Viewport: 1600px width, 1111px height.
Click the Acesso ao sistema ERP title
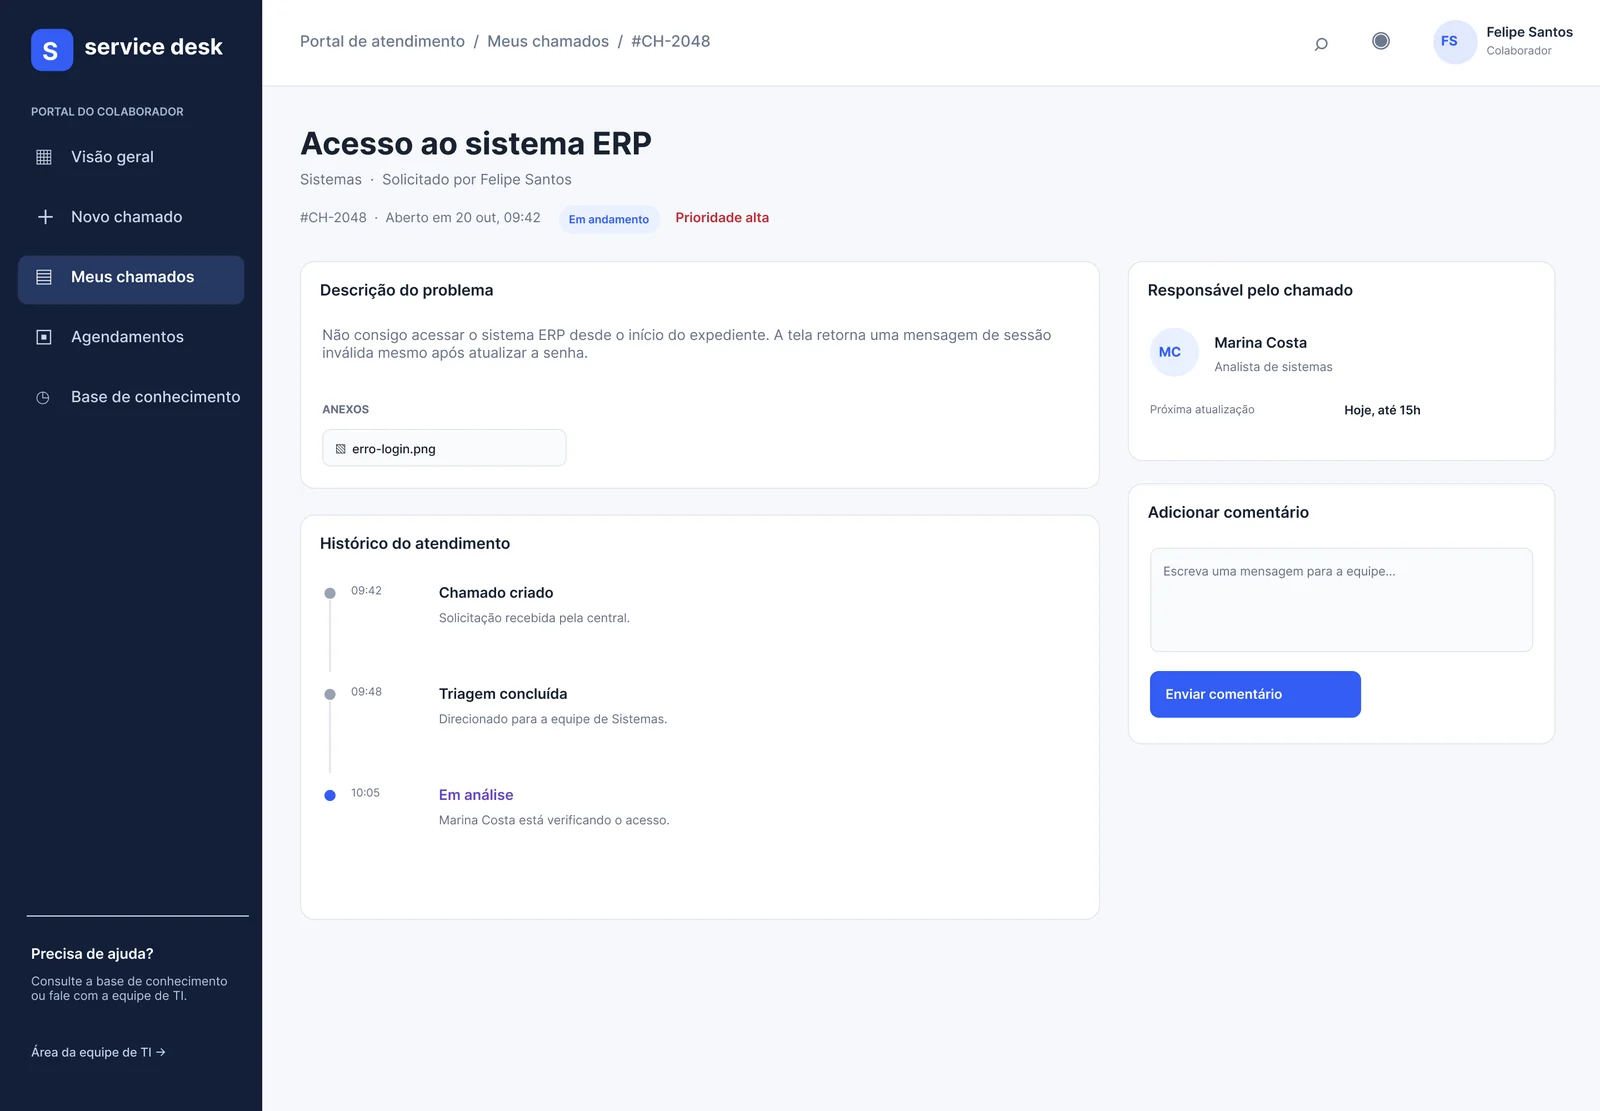click(x=476, y=143)
